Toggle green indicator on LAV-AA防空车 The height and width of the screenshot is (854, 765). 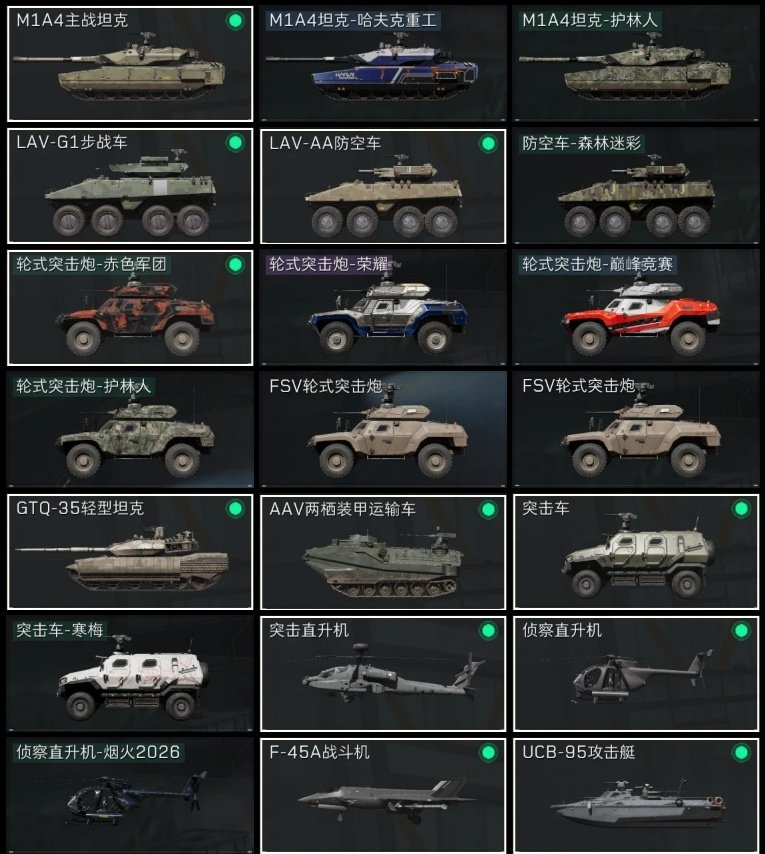coord(488,143)
